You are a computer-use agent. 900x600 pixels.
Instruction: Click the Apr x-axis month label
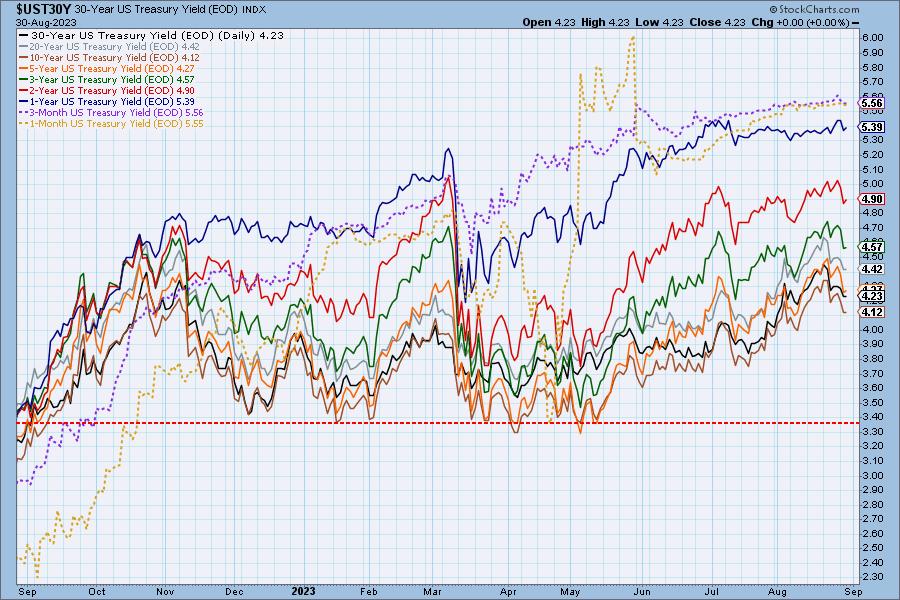point(508,592)
